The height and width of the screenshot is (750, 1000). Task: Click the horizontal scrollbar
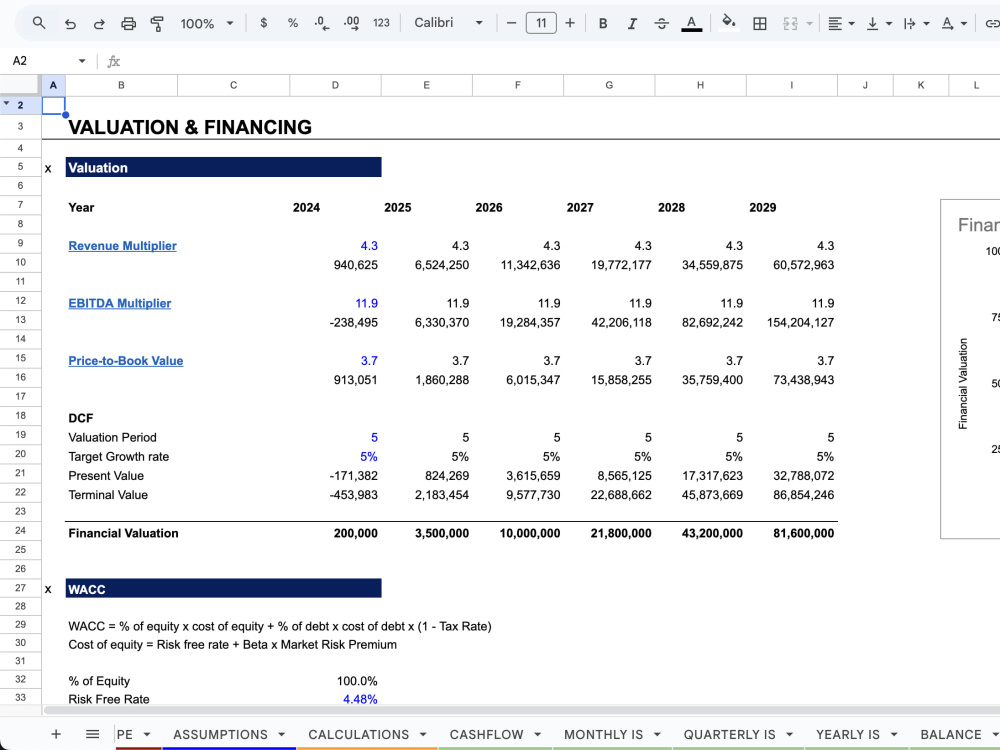(521, 710)
